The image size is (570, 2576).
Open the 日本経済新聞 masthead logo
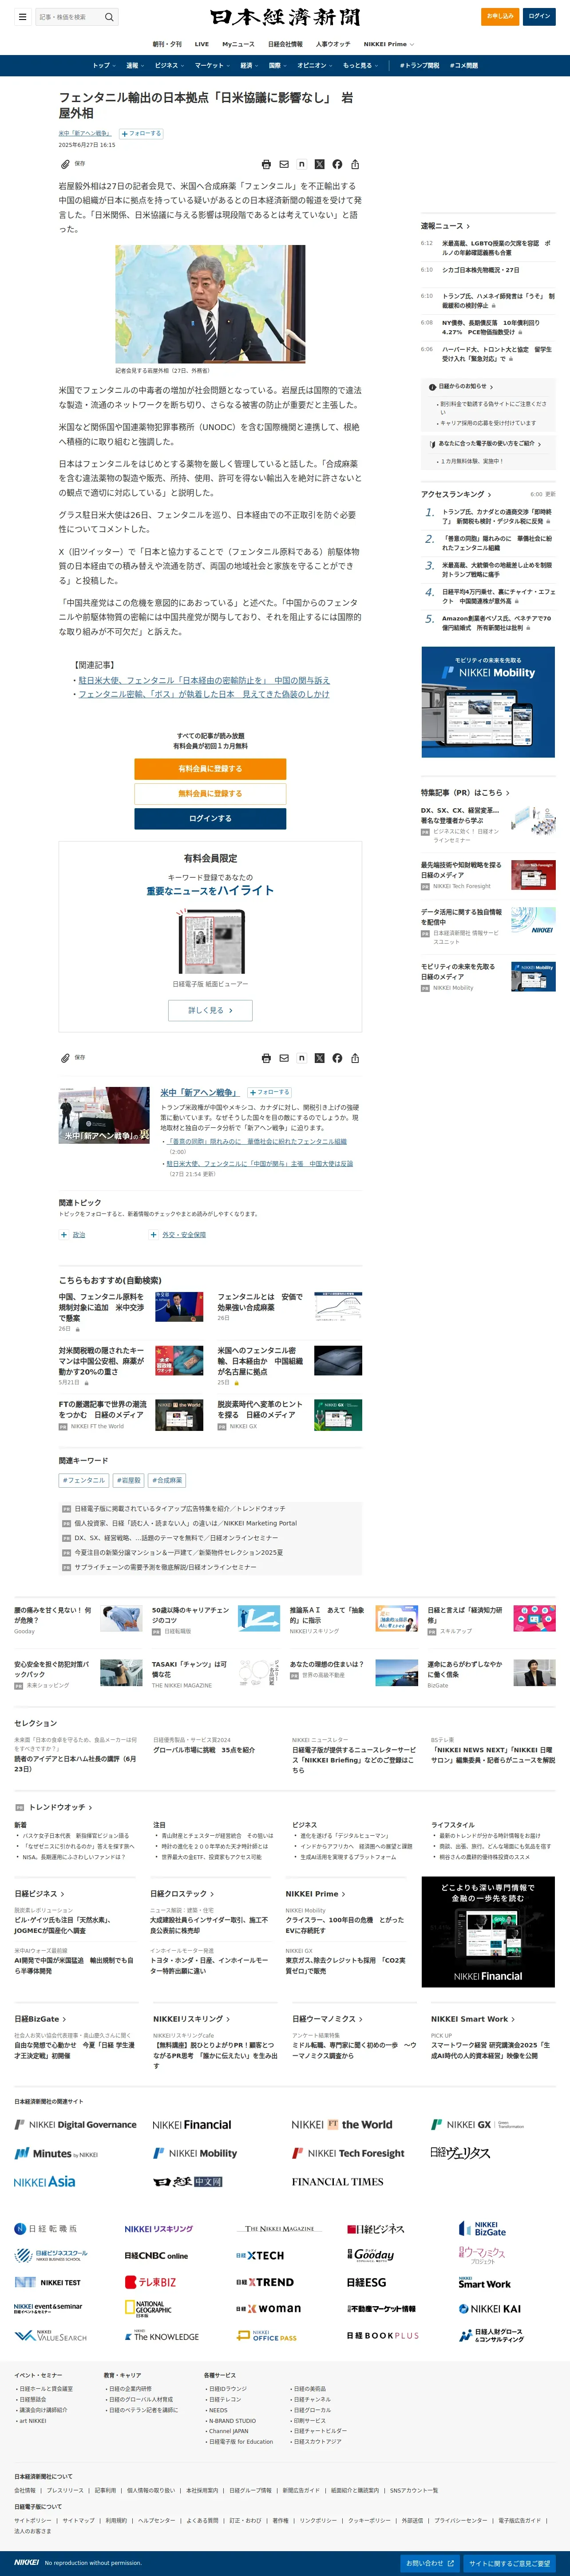tap(285, 17)
